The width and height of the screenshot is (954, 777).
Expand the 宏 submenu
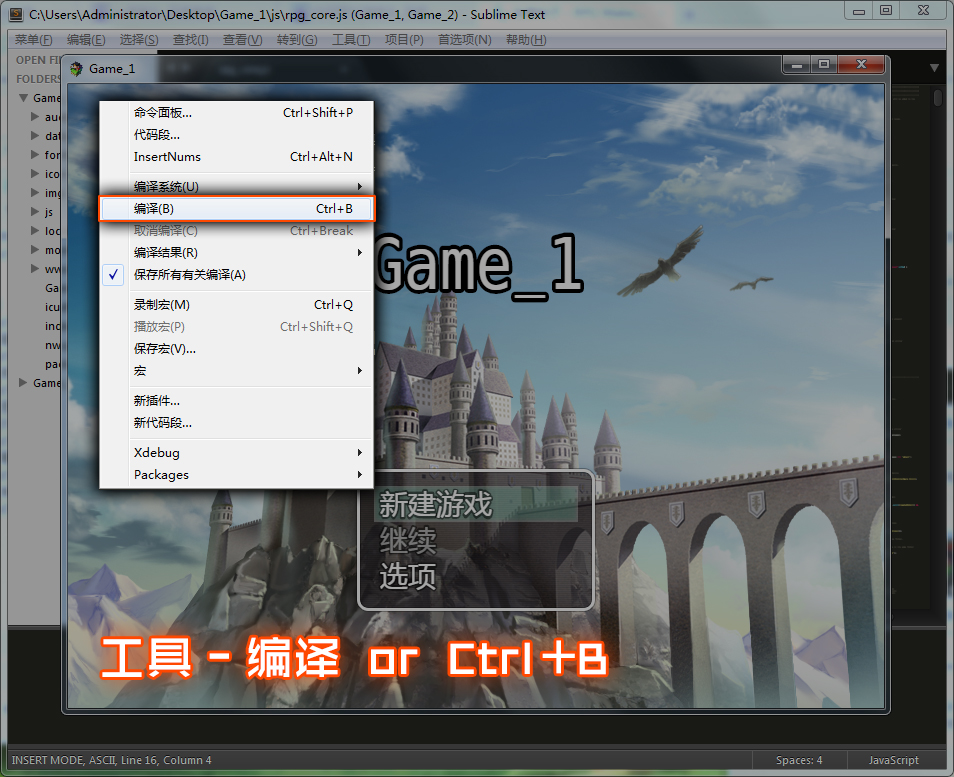(x=237, y=371)
